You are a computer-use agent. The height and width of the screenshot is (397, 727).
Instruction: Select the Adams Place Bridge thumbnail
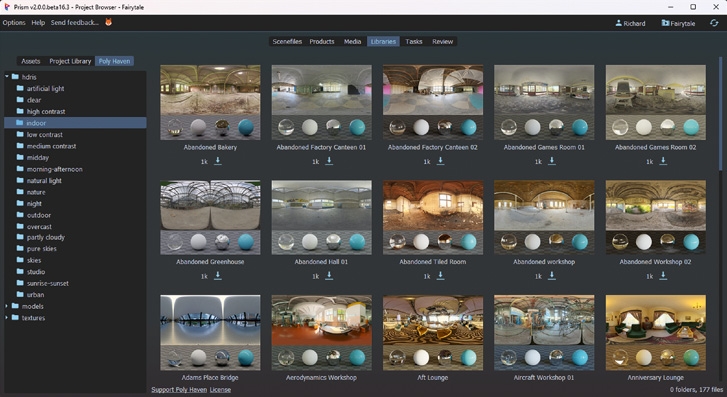point(210,333)
